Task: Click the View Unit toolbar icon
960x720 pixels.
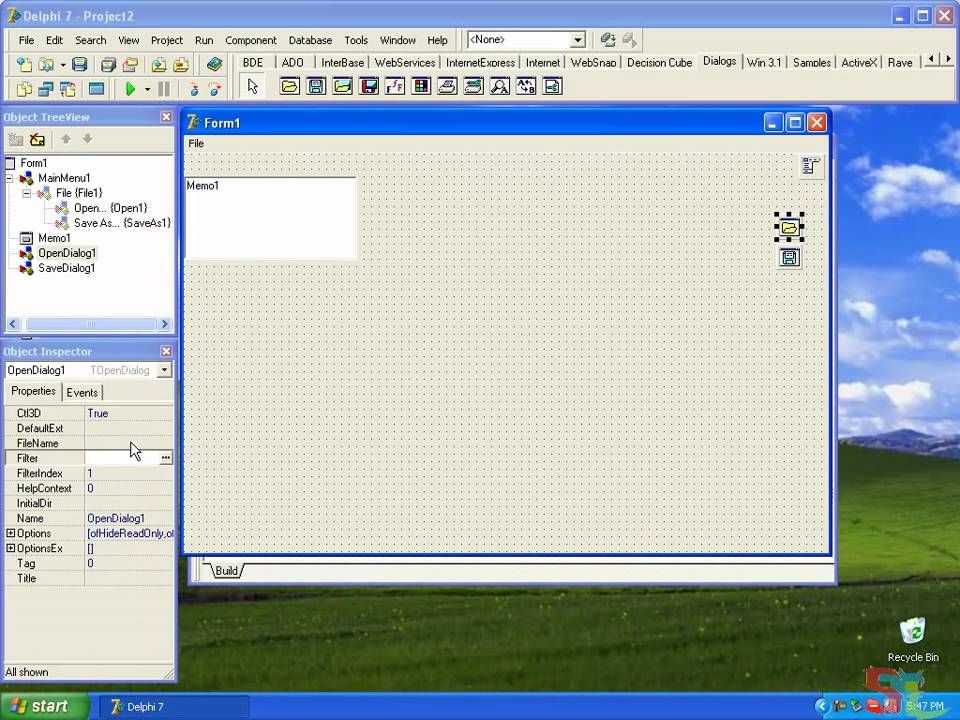Action: pyautogui.click(x=24, y=89)
